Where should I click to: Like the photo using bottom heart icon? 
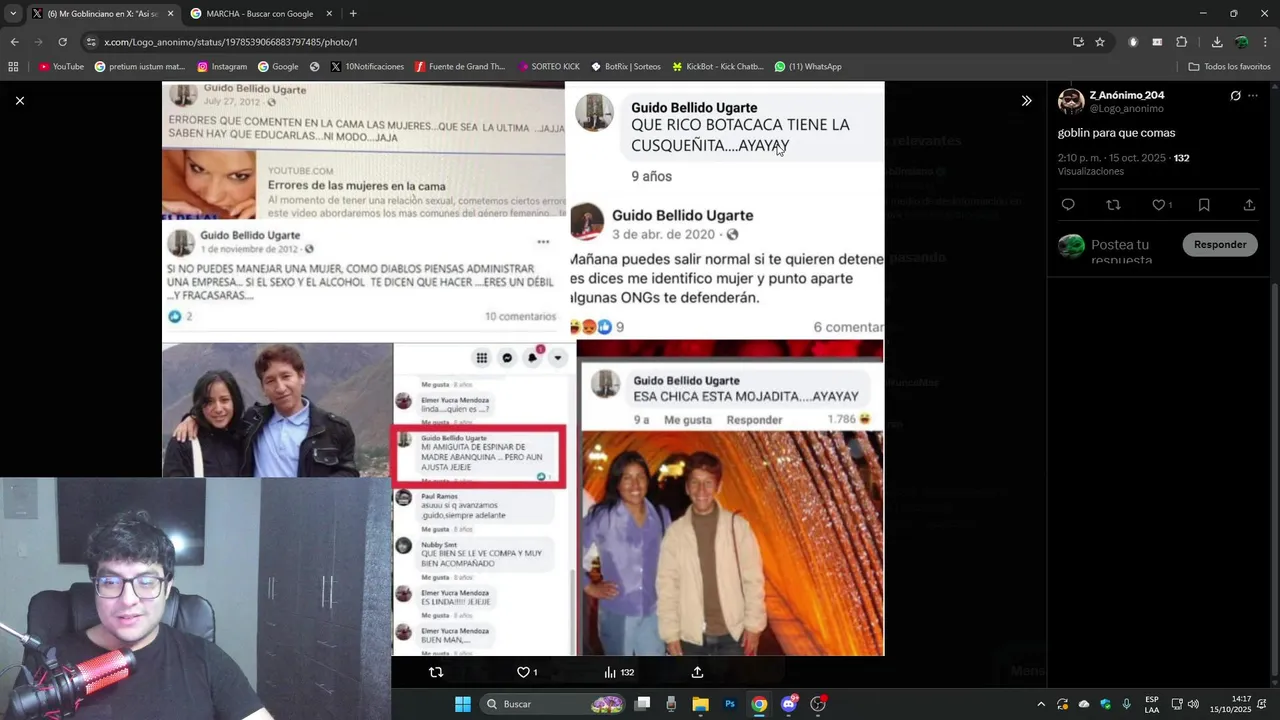[x=523, y=672]
